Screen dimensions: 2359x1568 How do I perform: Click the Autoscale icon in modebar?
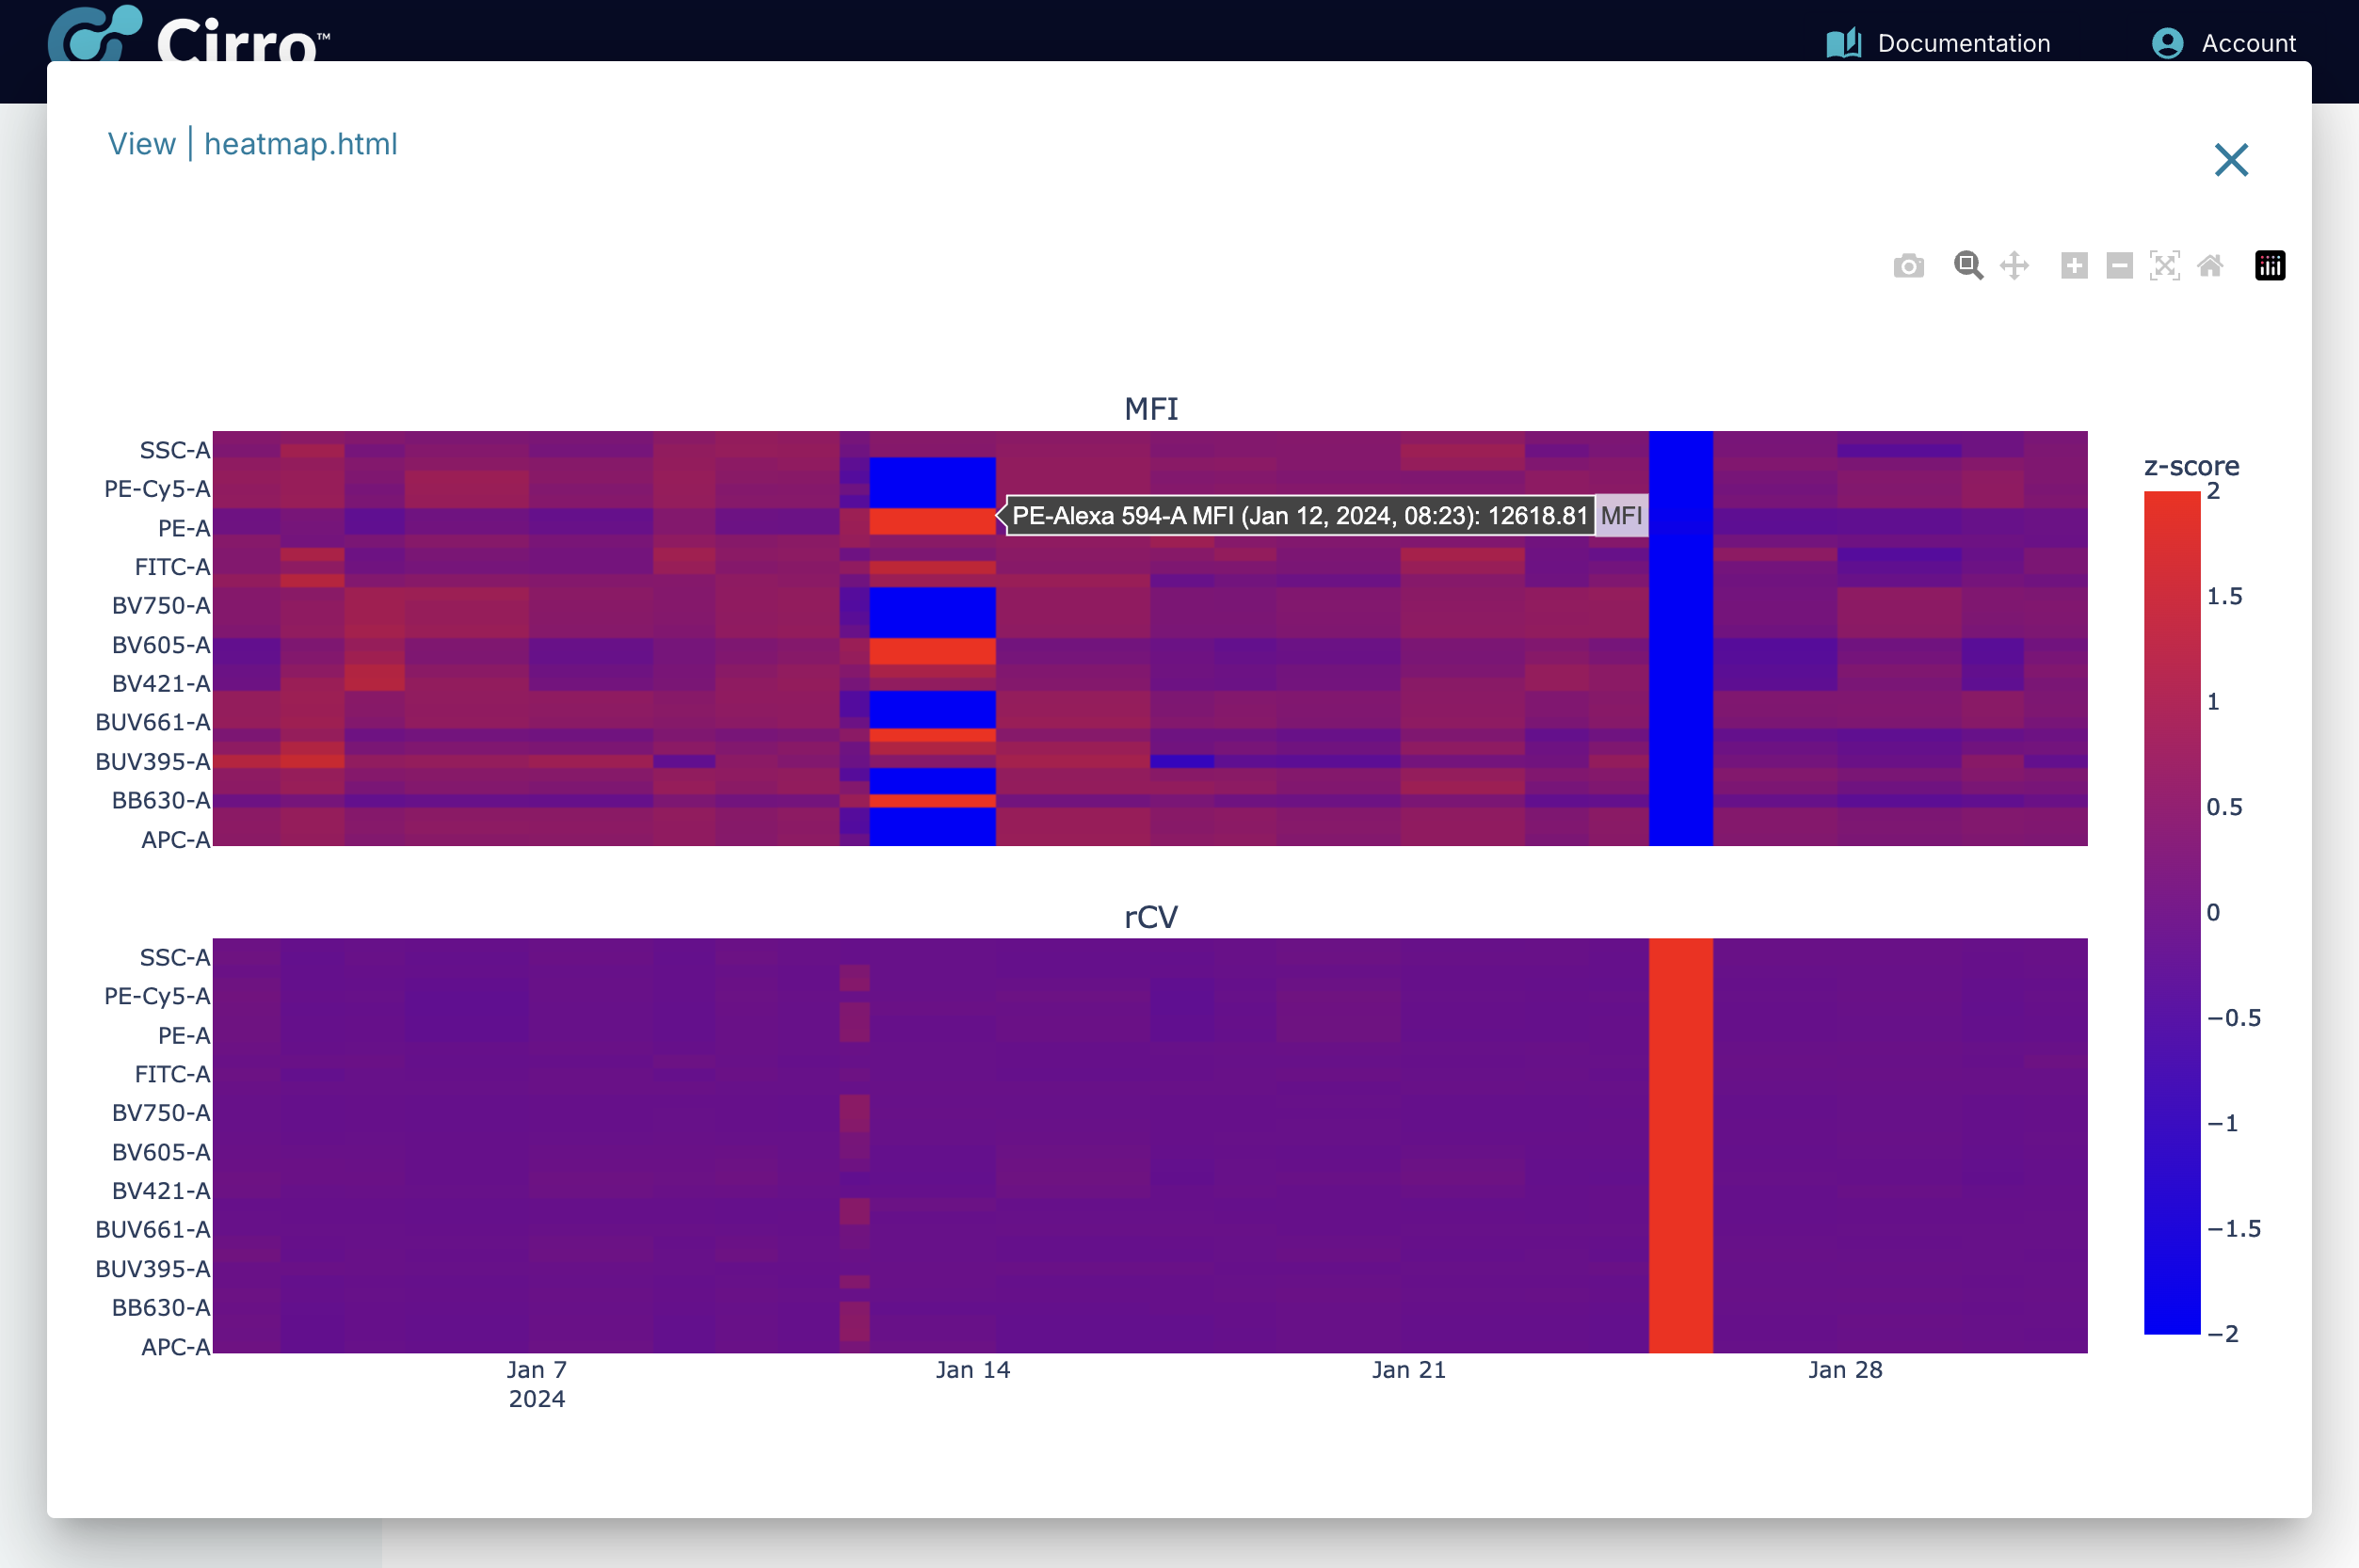point(2164,266)
